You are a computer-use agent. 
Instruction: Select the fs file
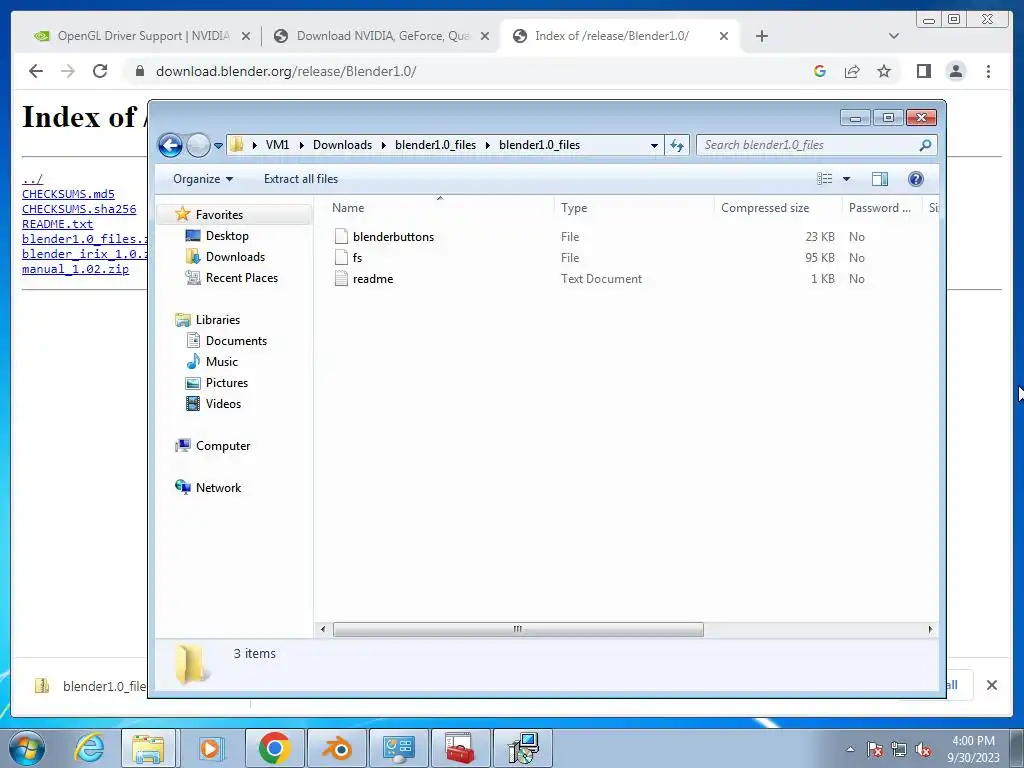point(357,258)
